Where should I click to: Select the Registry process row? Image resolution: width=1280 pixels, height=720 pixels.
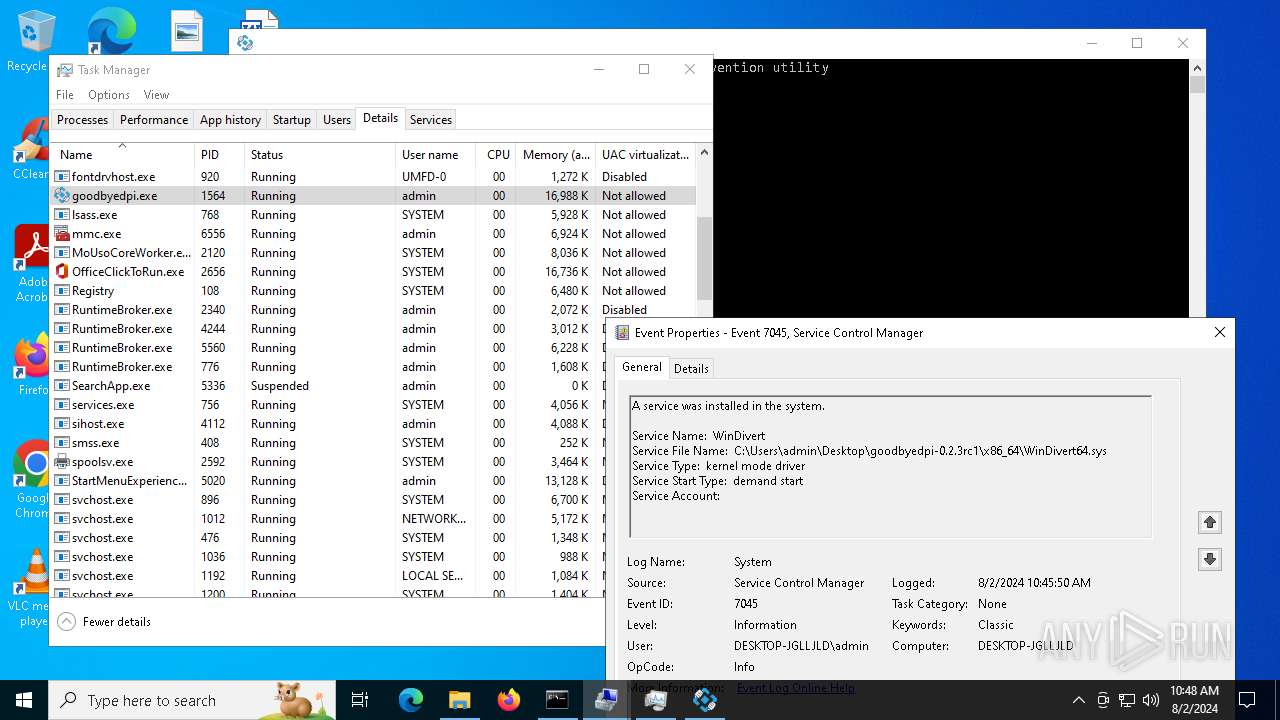pos(374,291)
